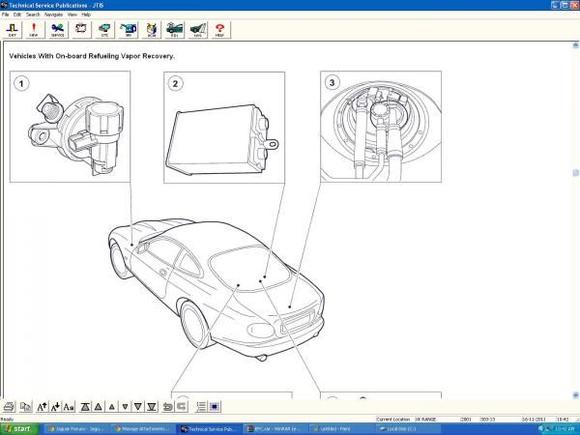Screen dimensions: 580x435
Task: Open the Navigate menu
Action: click(53, 14)
